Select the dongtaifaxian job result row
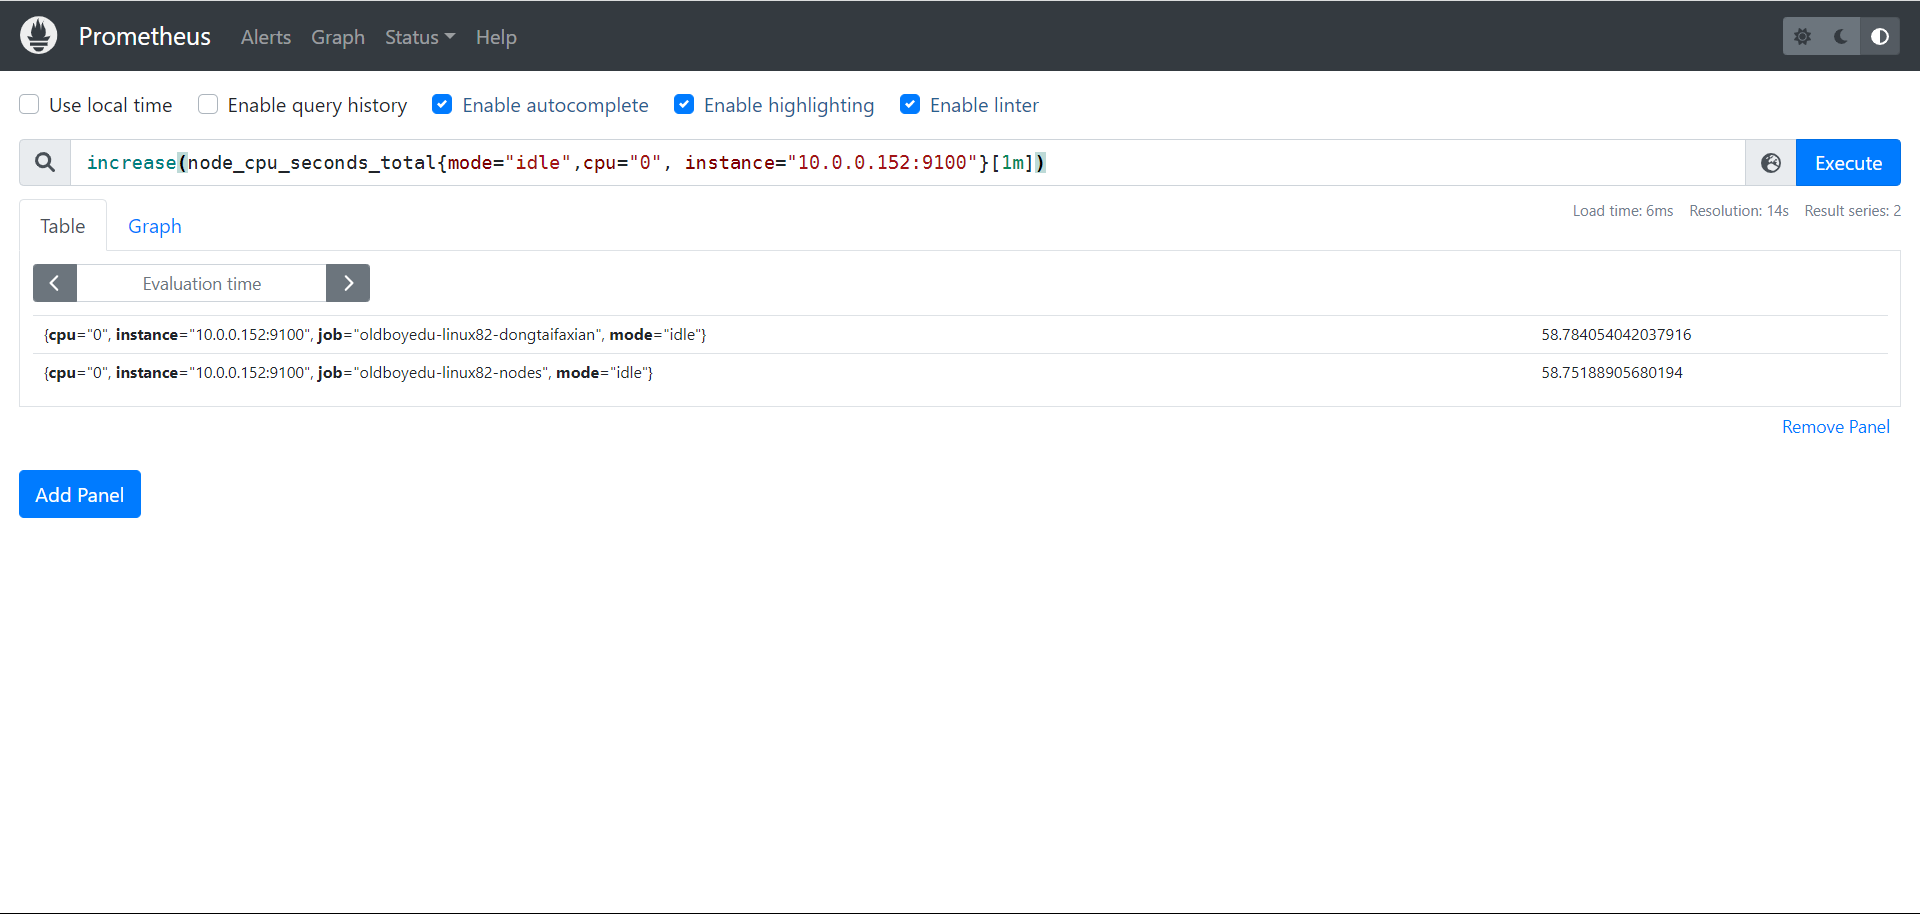 coord(960,335)
